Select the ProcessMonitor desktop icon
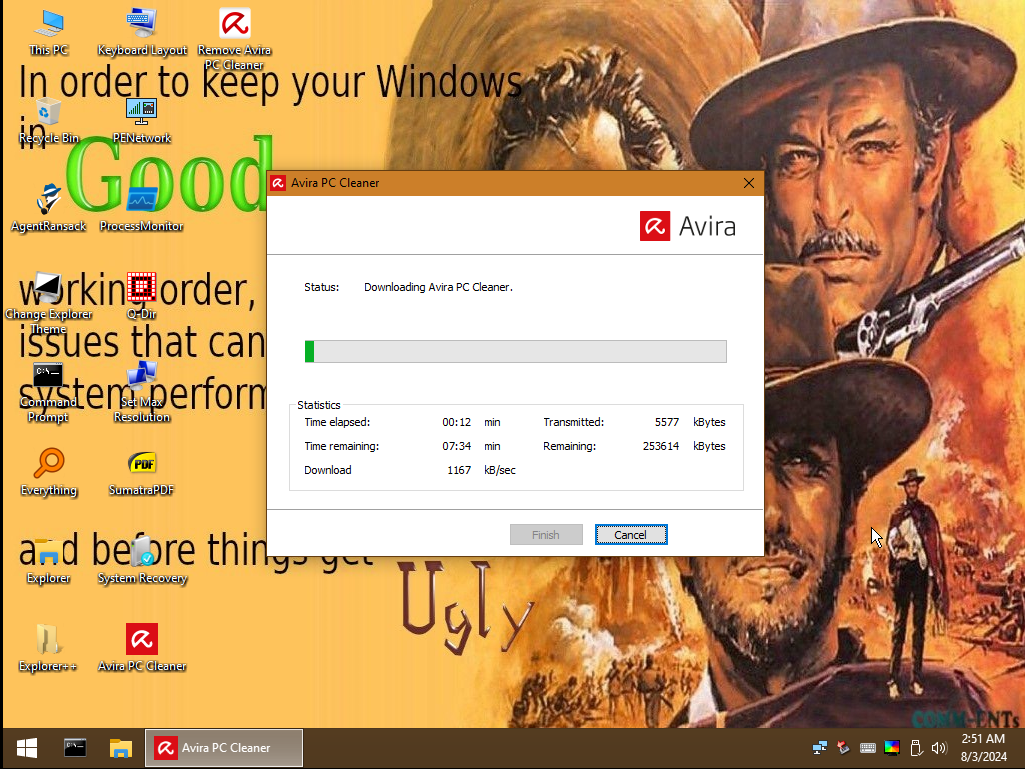Screen dimensions: 1025x769 click(x=142, y=209)
